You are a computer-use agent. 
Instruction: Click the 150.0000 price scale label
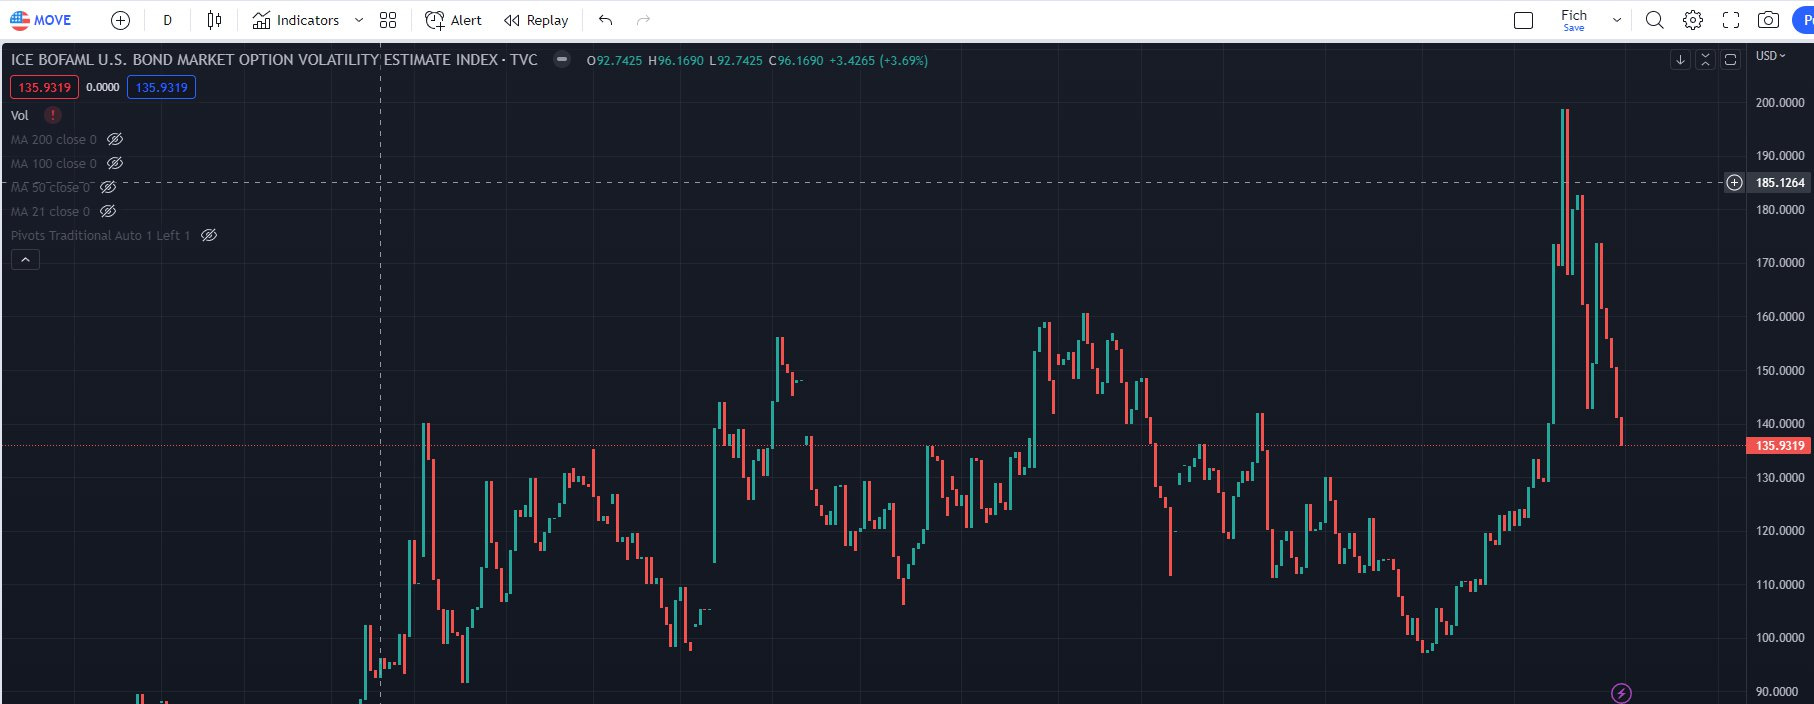pyautogui.click(x=1780, y=370)
